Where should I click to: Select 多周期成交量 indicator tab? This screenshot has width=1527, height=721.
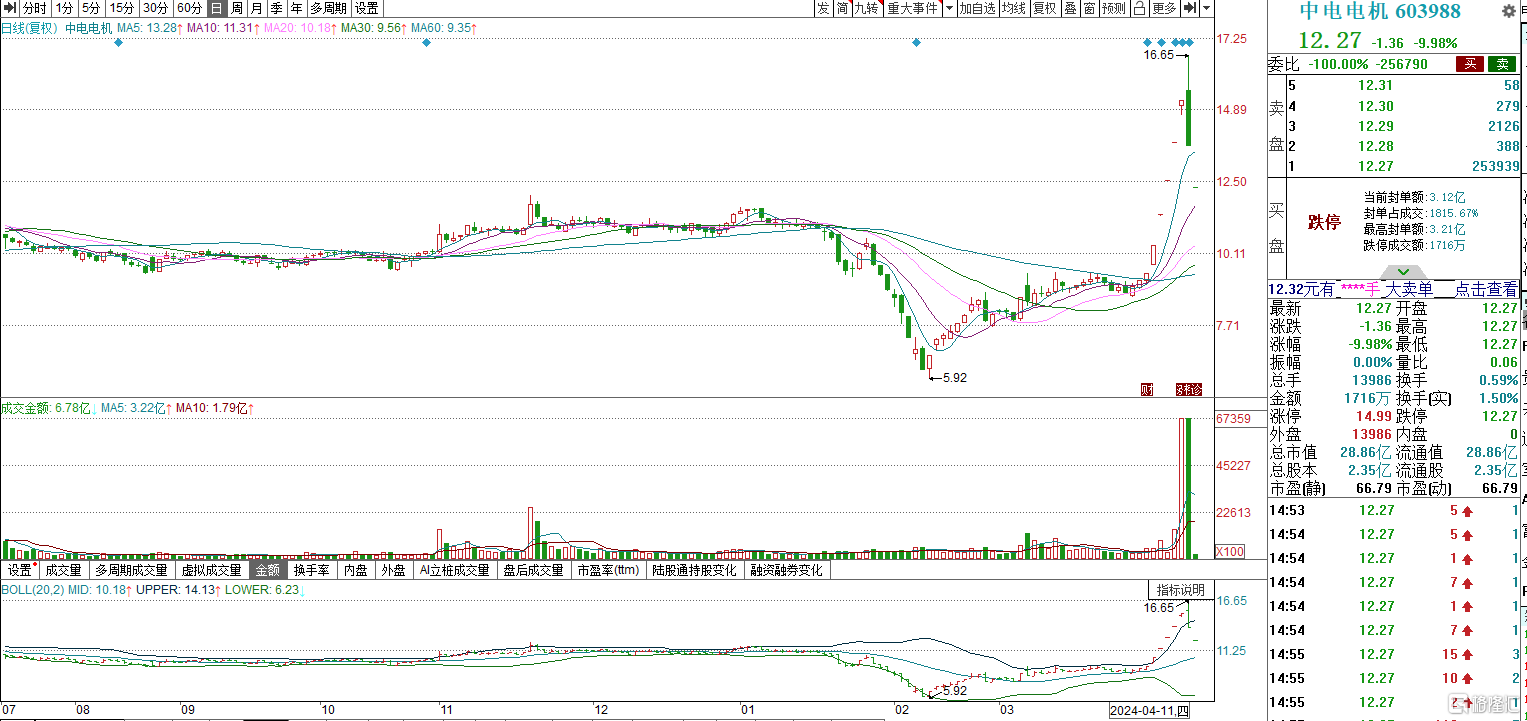131,570
